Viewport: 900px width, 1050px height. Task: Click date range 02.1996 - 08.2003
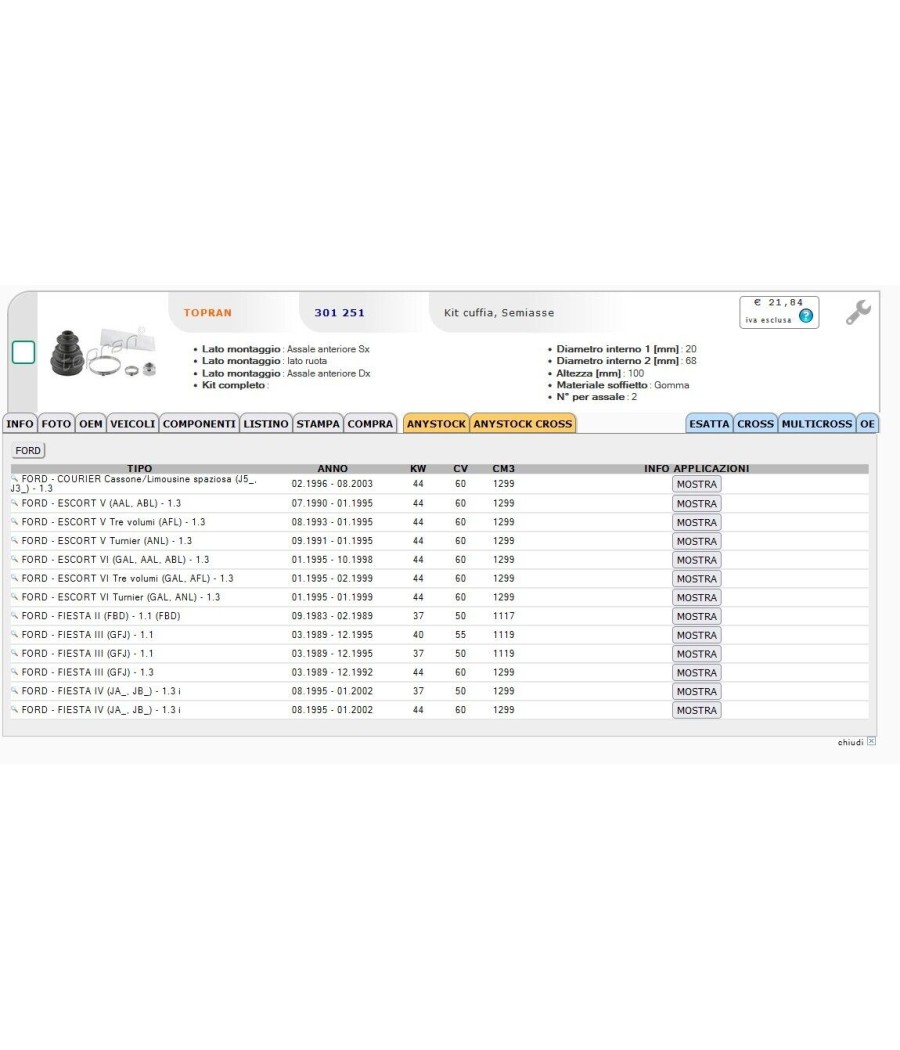coord(332,483)
